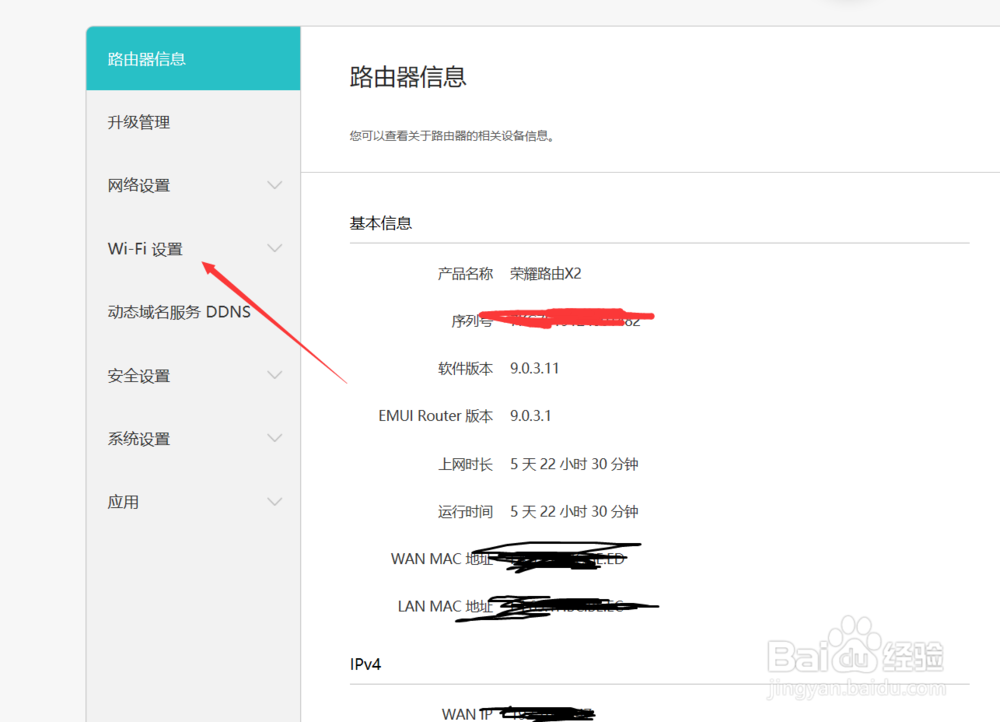The image size is (1000, 722).
Task: Click the 软件版本 label
Action: (x=465, y=368)
